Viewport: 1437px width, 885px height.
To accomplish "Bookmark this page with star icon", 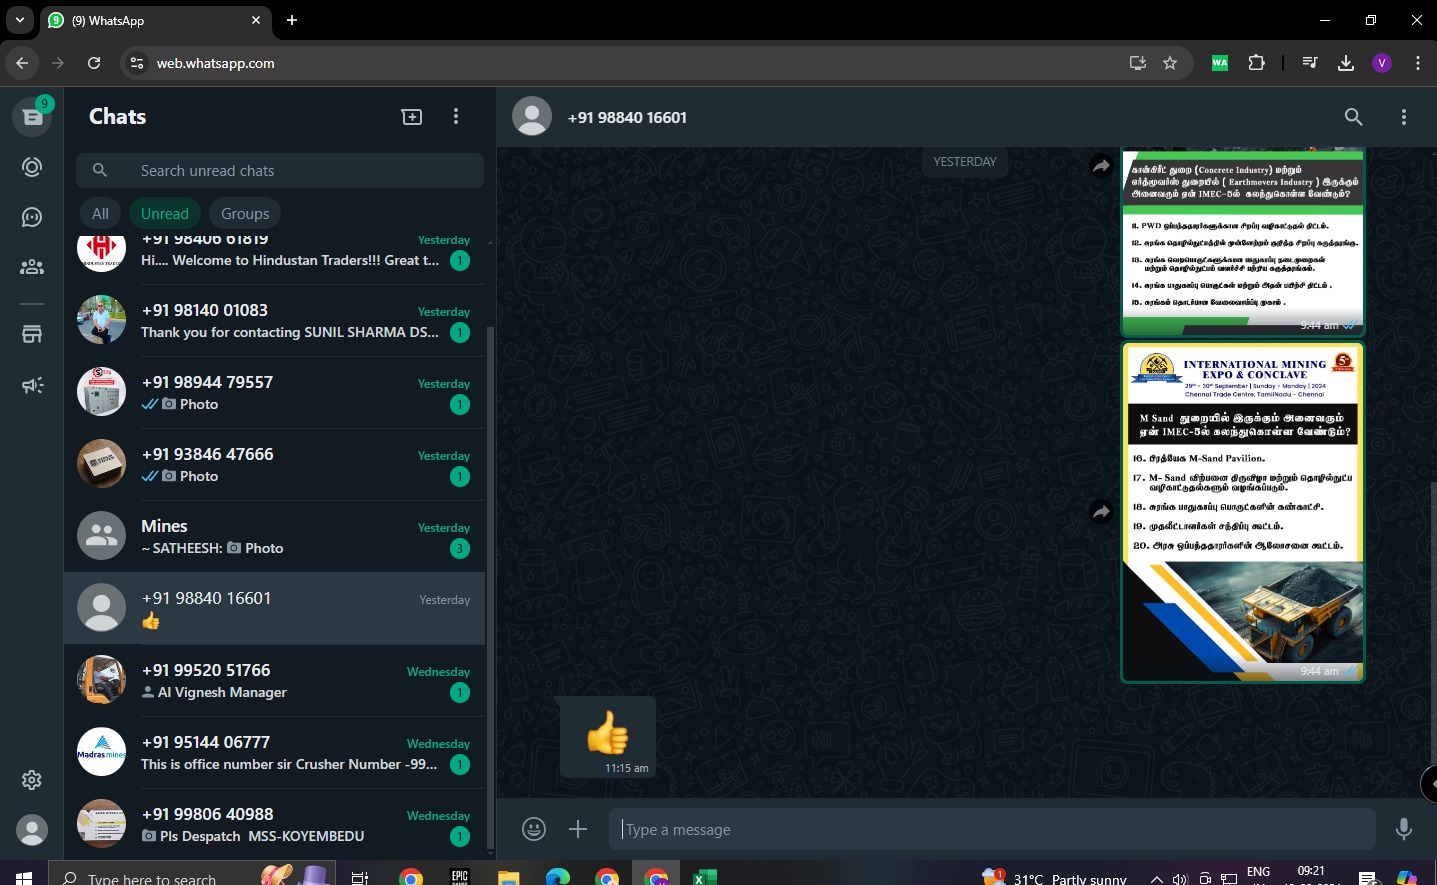I will tap(1170, 63).
